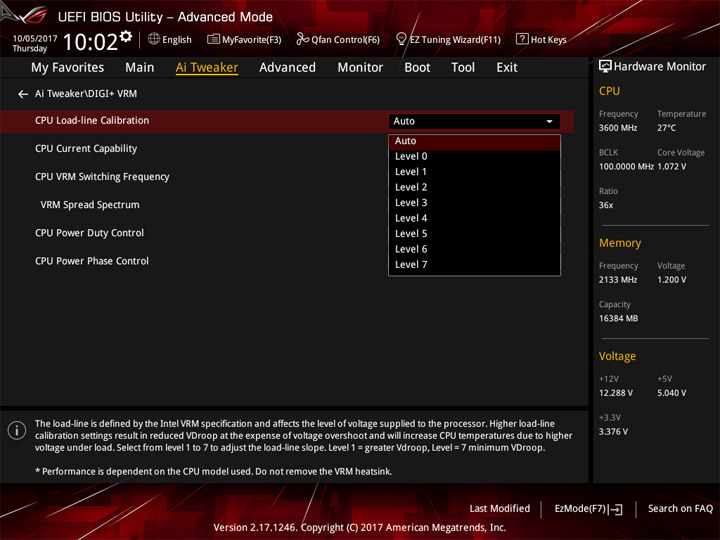Choose Level 3 calibration option
The width and height of the screenshot is (720, 540).
(474, 203)
